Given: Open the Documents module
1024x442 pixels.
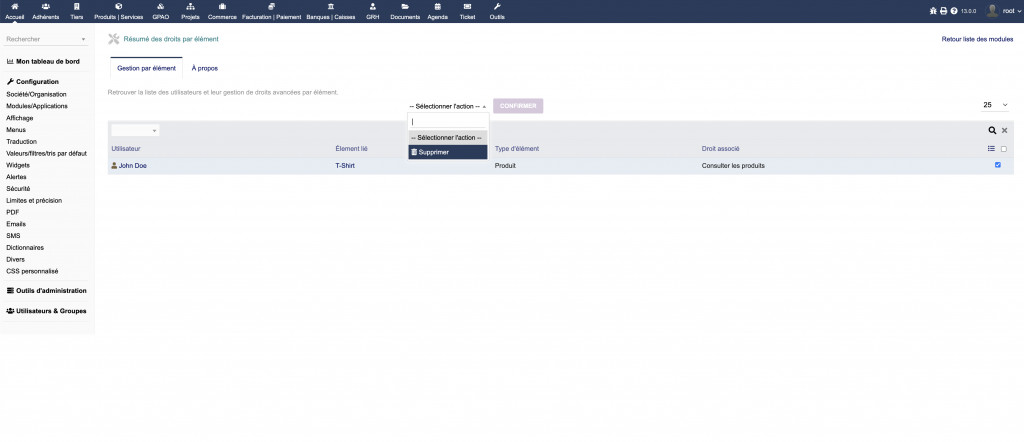Looking at the screenshot, I should [405, 11].
